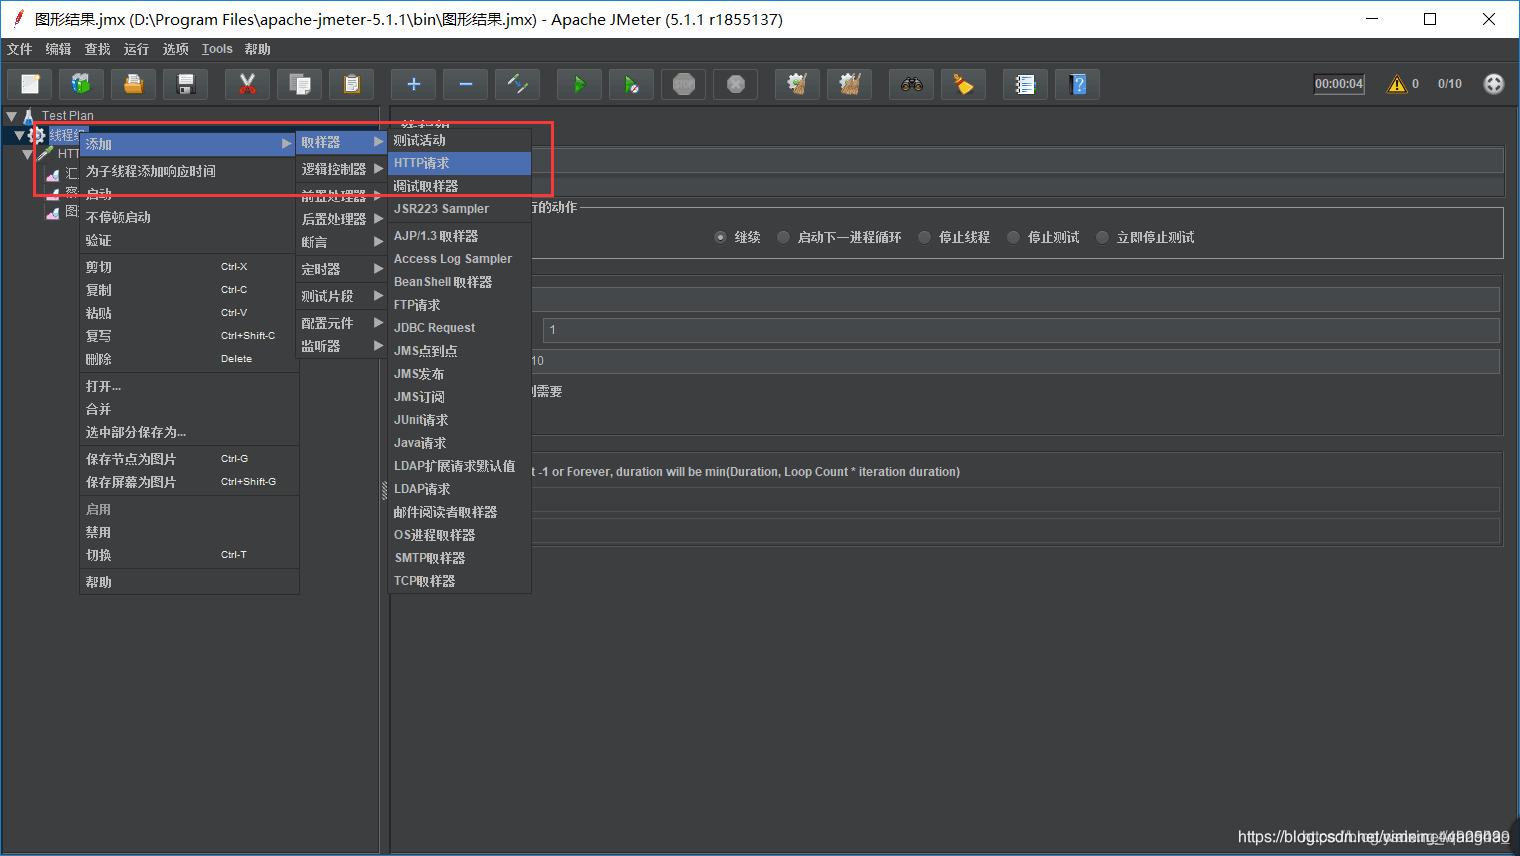Viewport: 1520px width, 856px height.
Task: Choose OS进程取样器 entry
Action: pos(459,535)
